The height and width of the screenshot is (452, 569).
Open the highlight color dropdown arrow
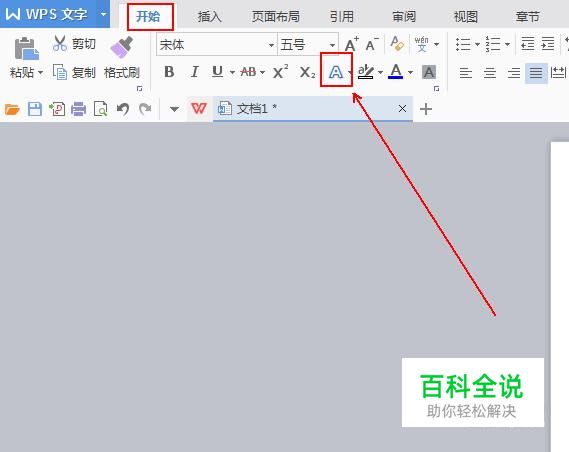380,73
